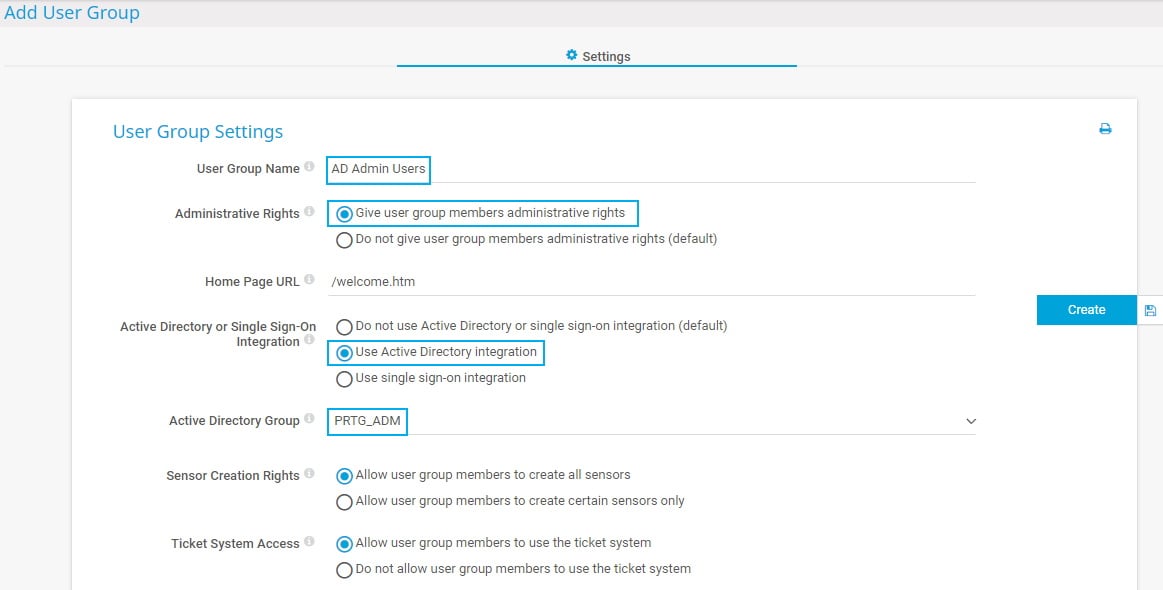Click info icon next to Administrative Rights

pos(309,213)
